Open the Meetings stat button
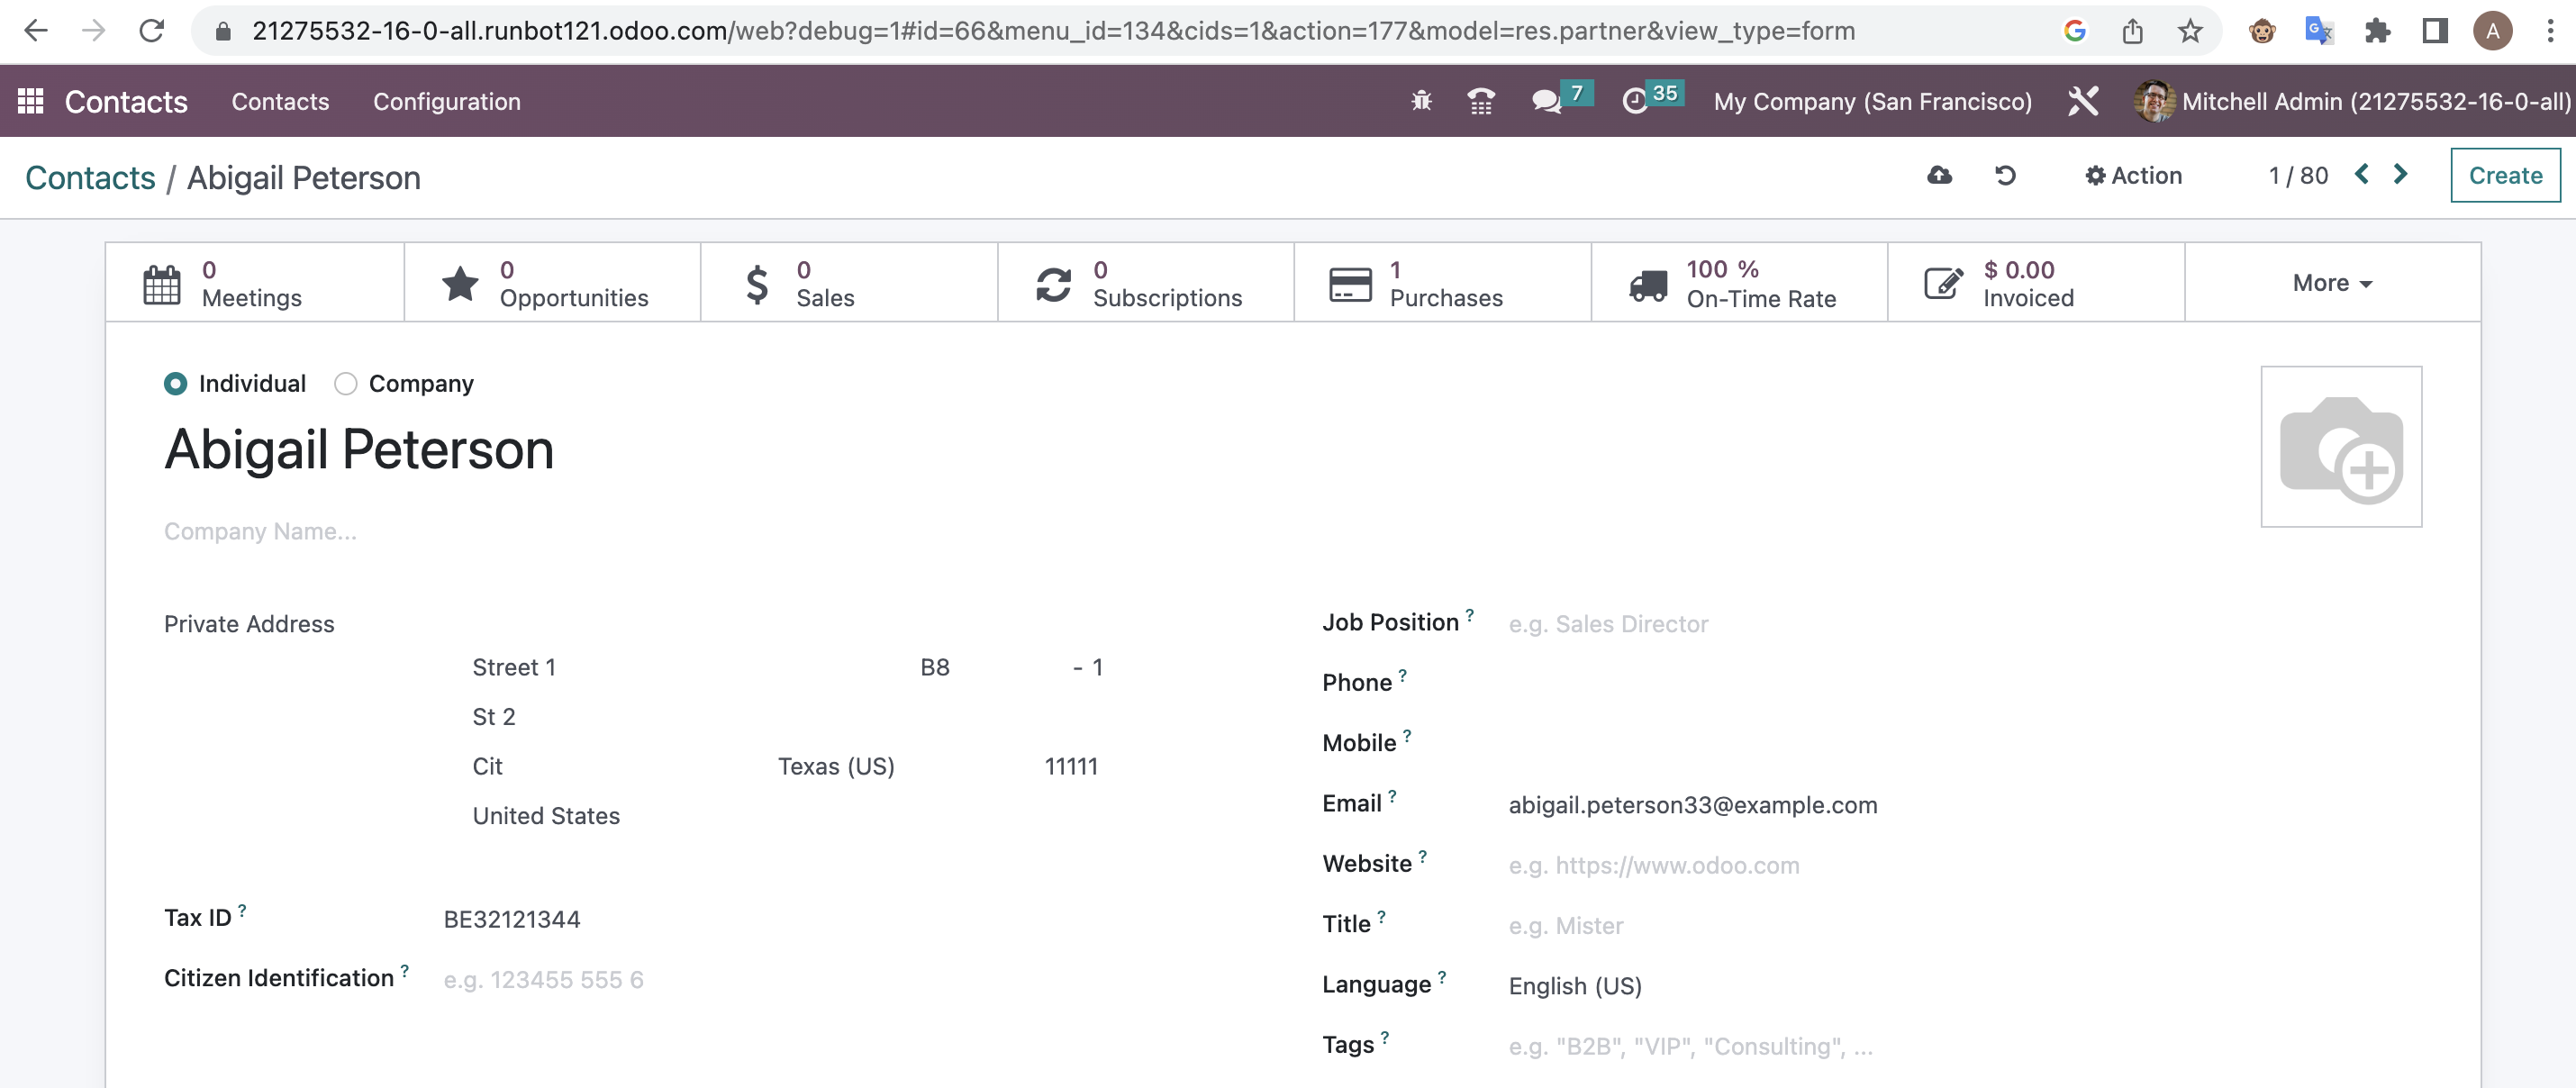The image size is (2576, 1088). [x=255, y=283]
